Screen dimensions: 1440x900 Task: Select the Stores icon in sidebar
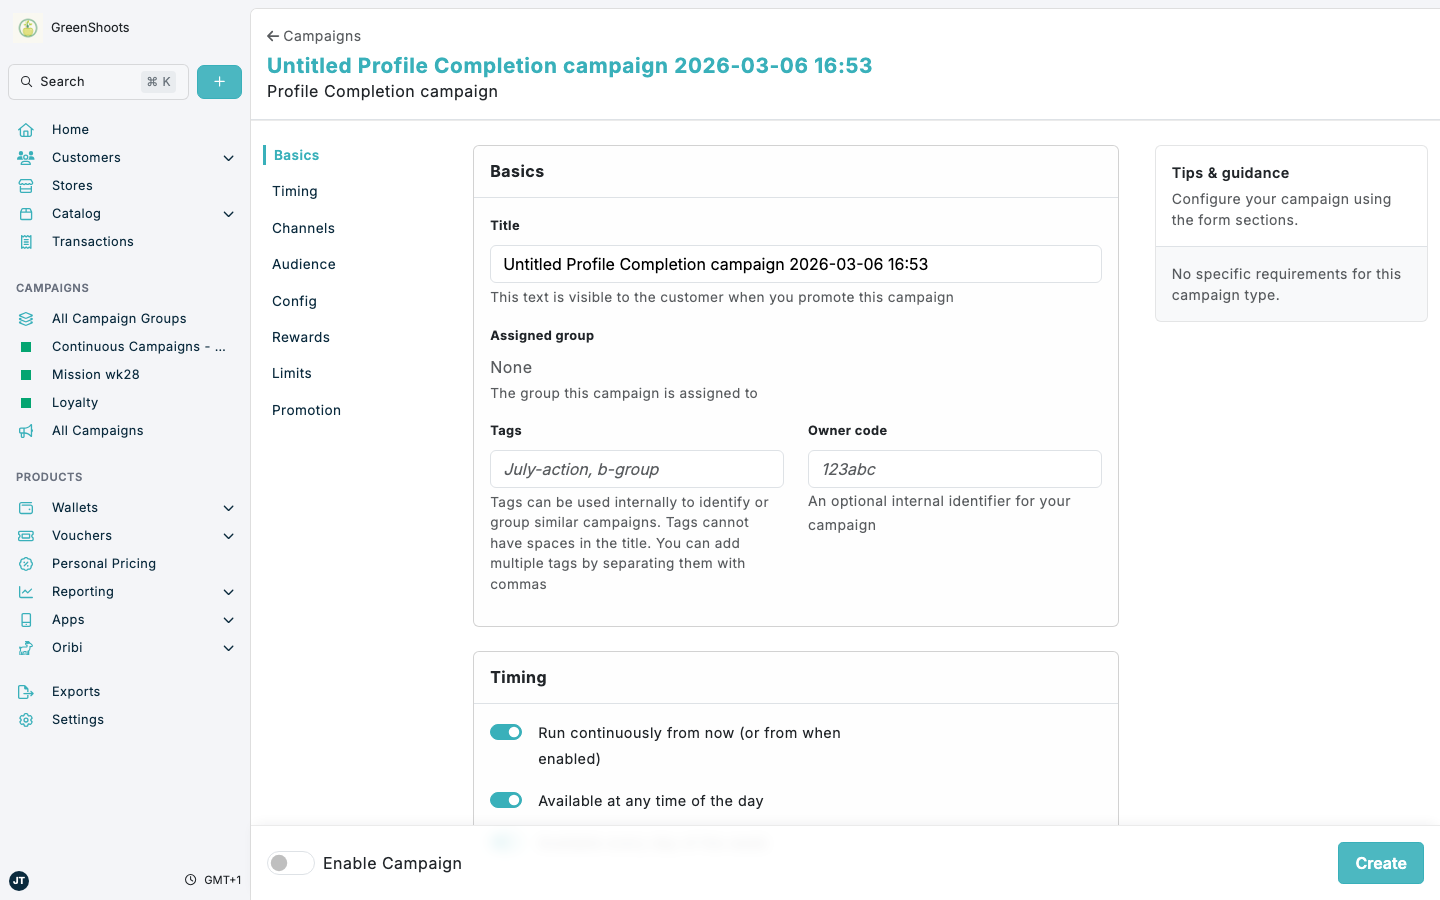[x=26, y=185]
